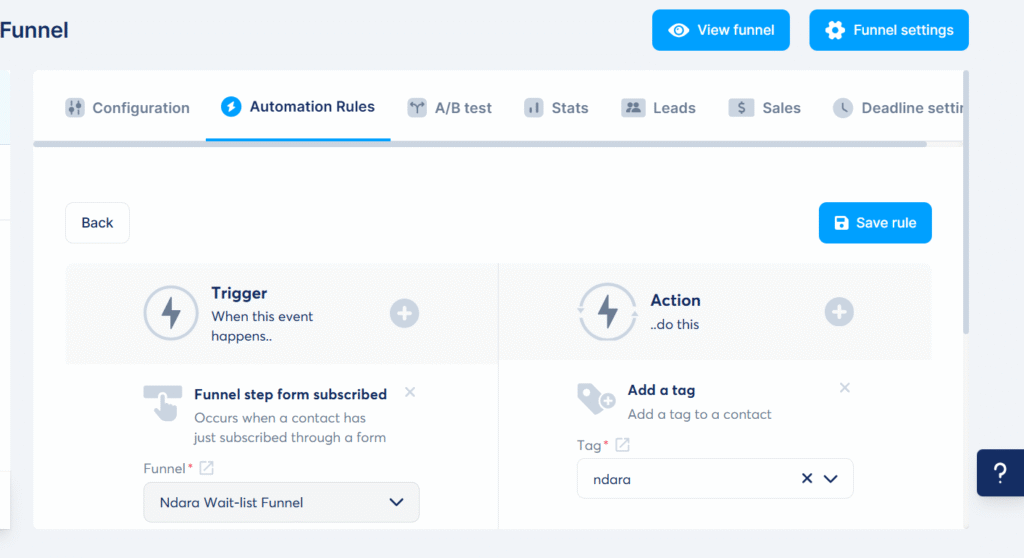
Task: Open the help question mark widget
Action: 999,473
